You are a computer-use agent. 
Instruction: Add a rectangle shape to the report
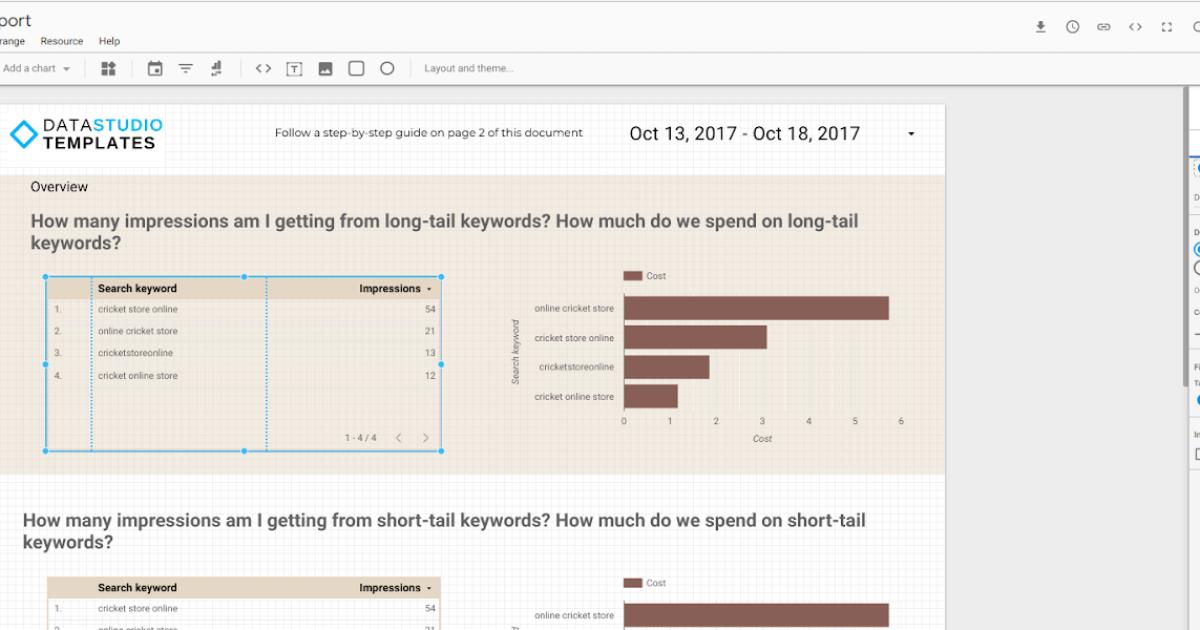tap(356, 68)
